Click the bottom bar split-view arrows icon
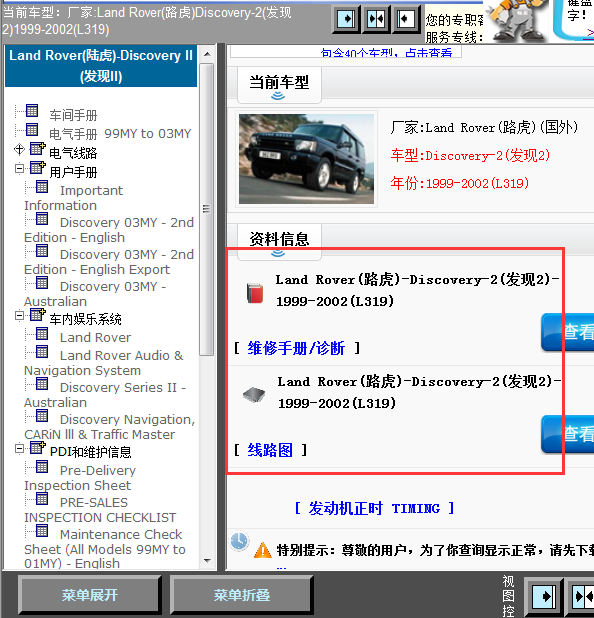The width and height of the screenshot is (594, 618). click(x=582, y=597)
